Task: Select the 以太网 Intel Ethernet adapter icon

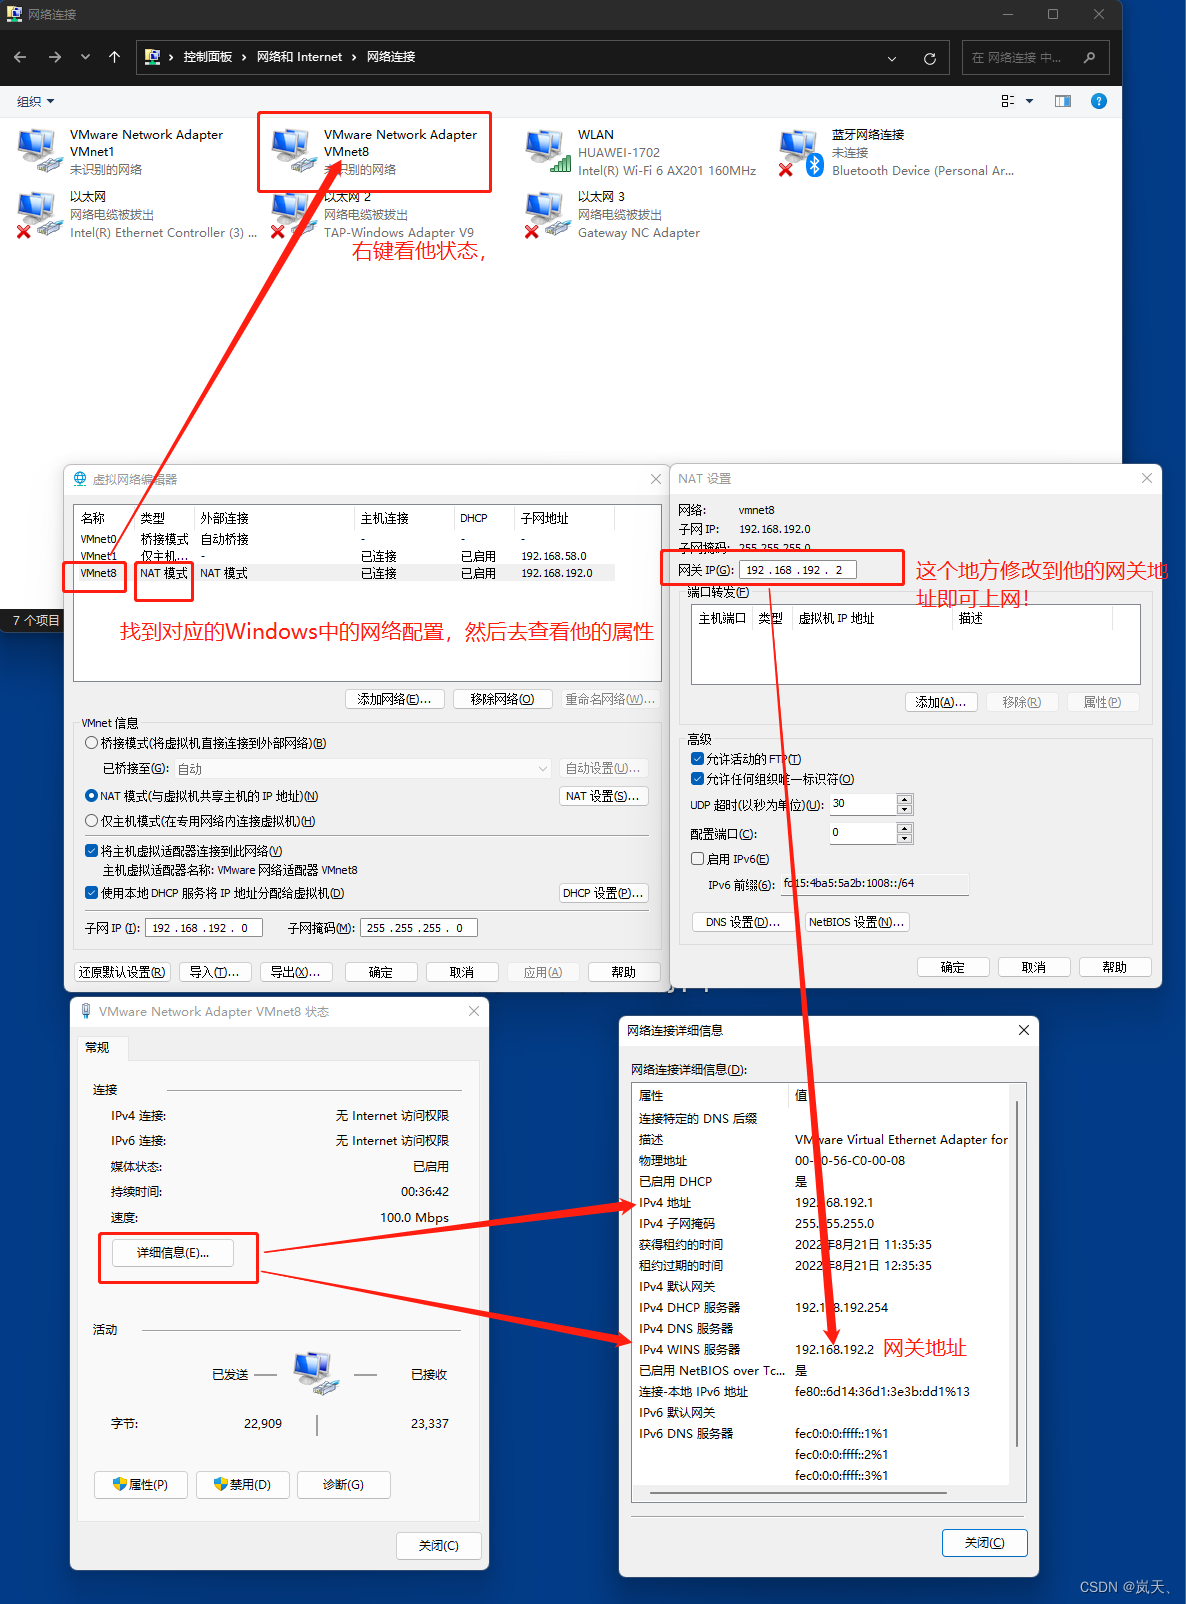Action: 38,214
